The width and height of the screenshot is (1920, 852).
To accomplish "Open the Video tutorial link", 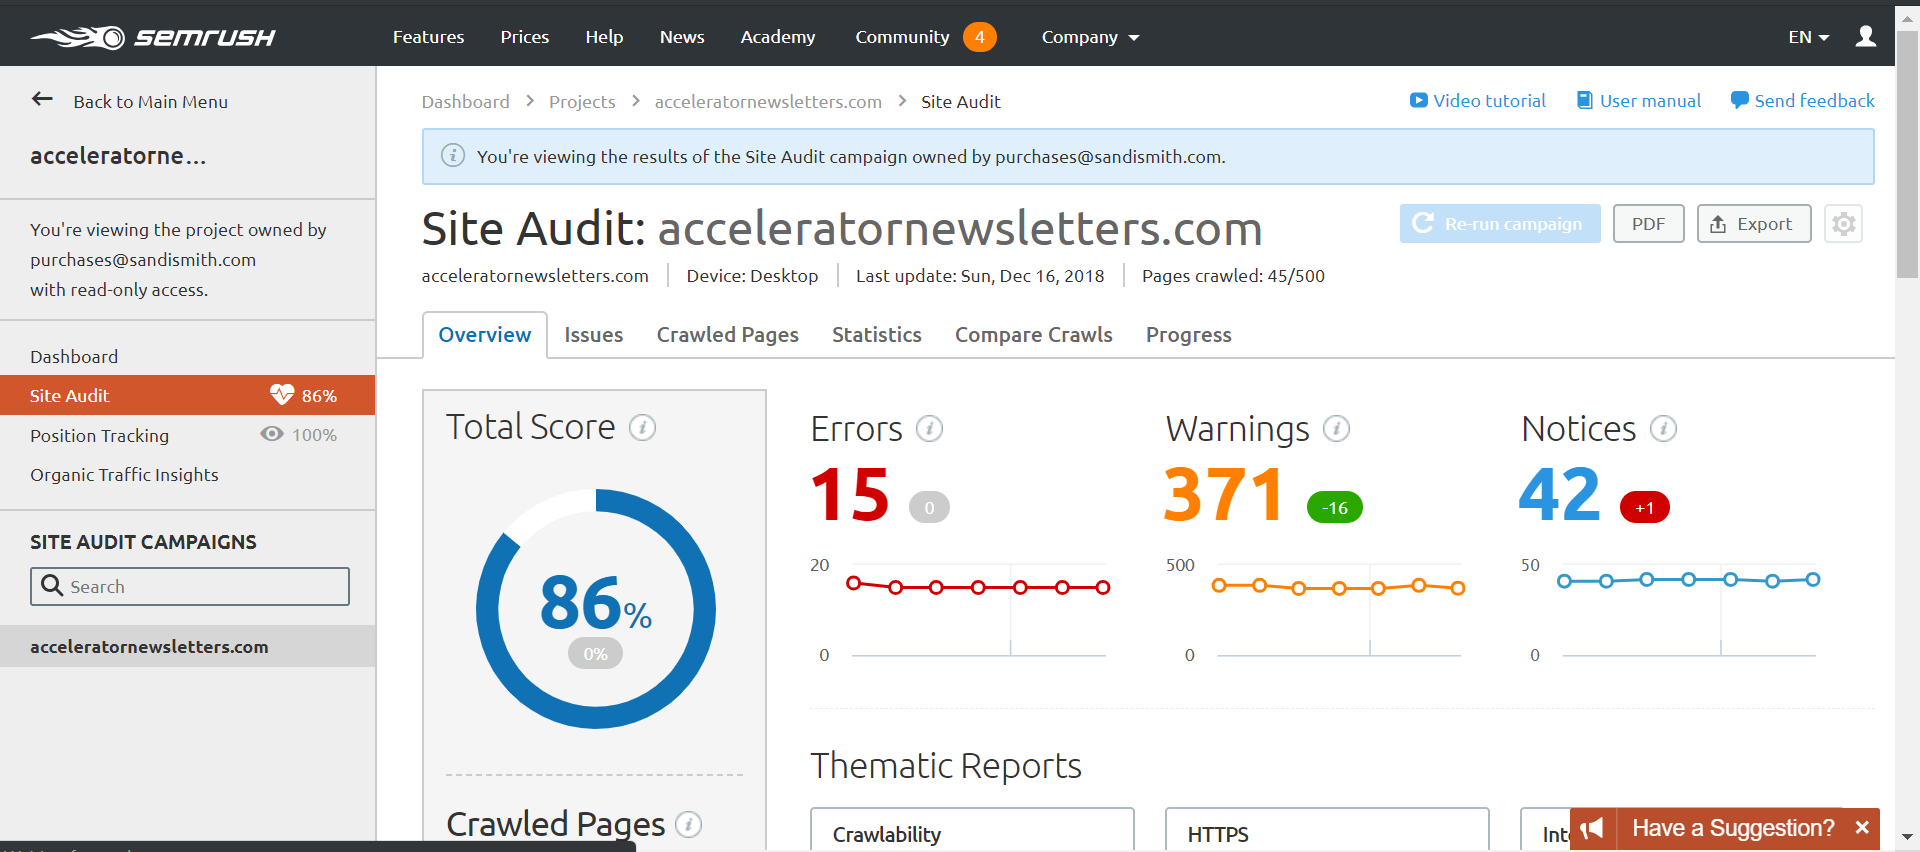I will tap(1478, 101).
